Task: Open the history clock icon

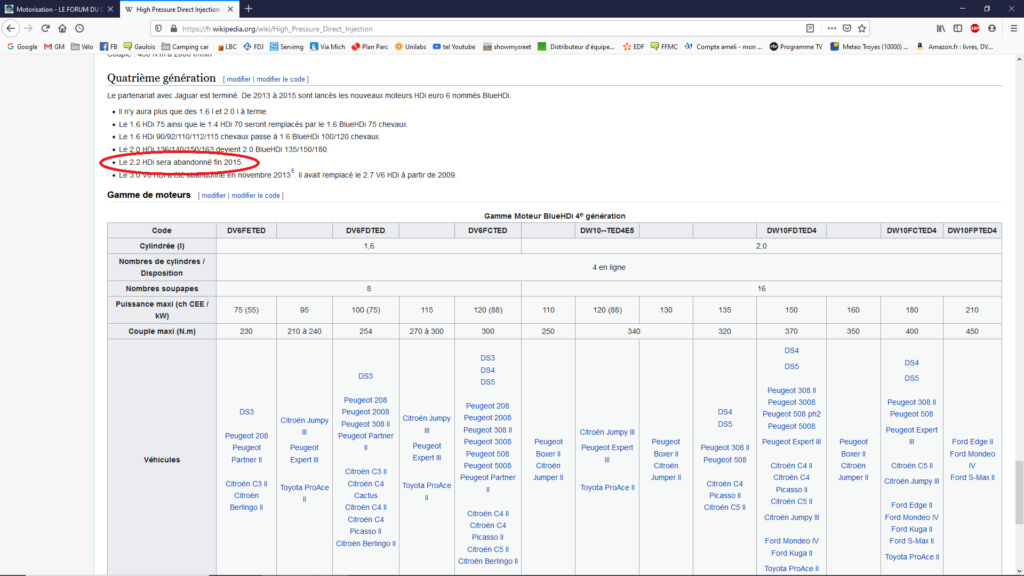Action: pyautogui.click(x=80, y=29)
